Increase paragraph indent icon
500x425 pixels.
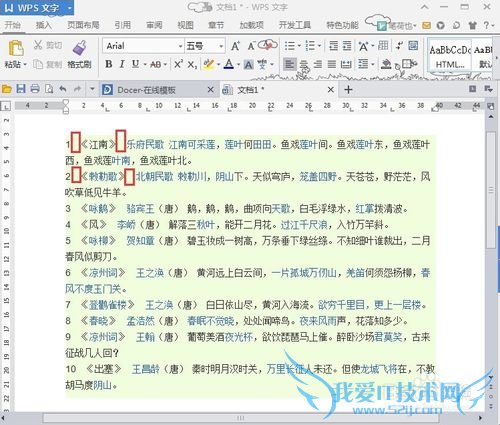347,46
